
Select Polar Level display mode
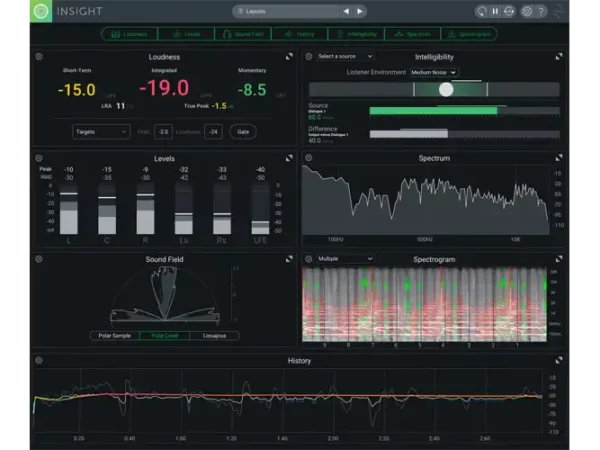pos(165,336)
